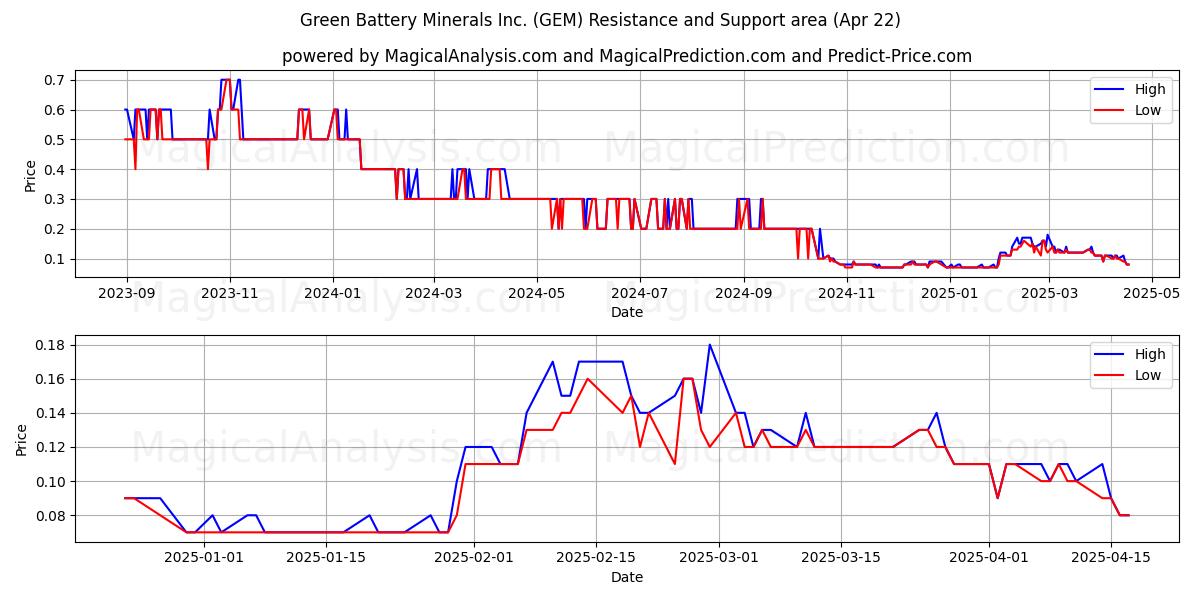Click the '0.16' price tick on bottom chart

pos(52,379)
